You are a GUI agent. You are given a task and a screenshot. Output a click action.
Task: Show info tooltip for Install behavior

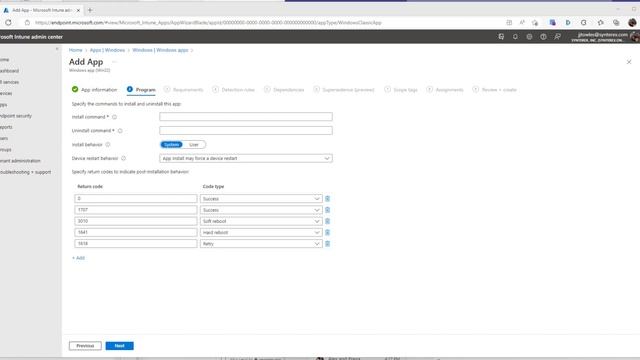coord(108,144)
